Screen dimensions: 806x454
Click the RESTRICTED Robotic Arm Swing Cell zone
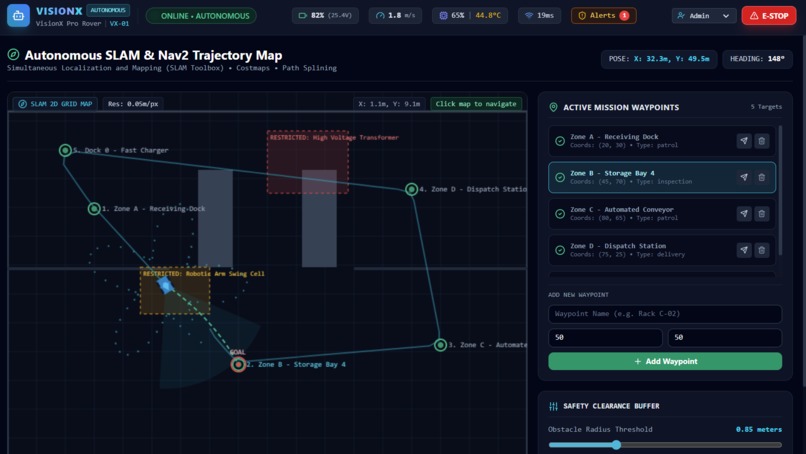[x=175, y=290]
